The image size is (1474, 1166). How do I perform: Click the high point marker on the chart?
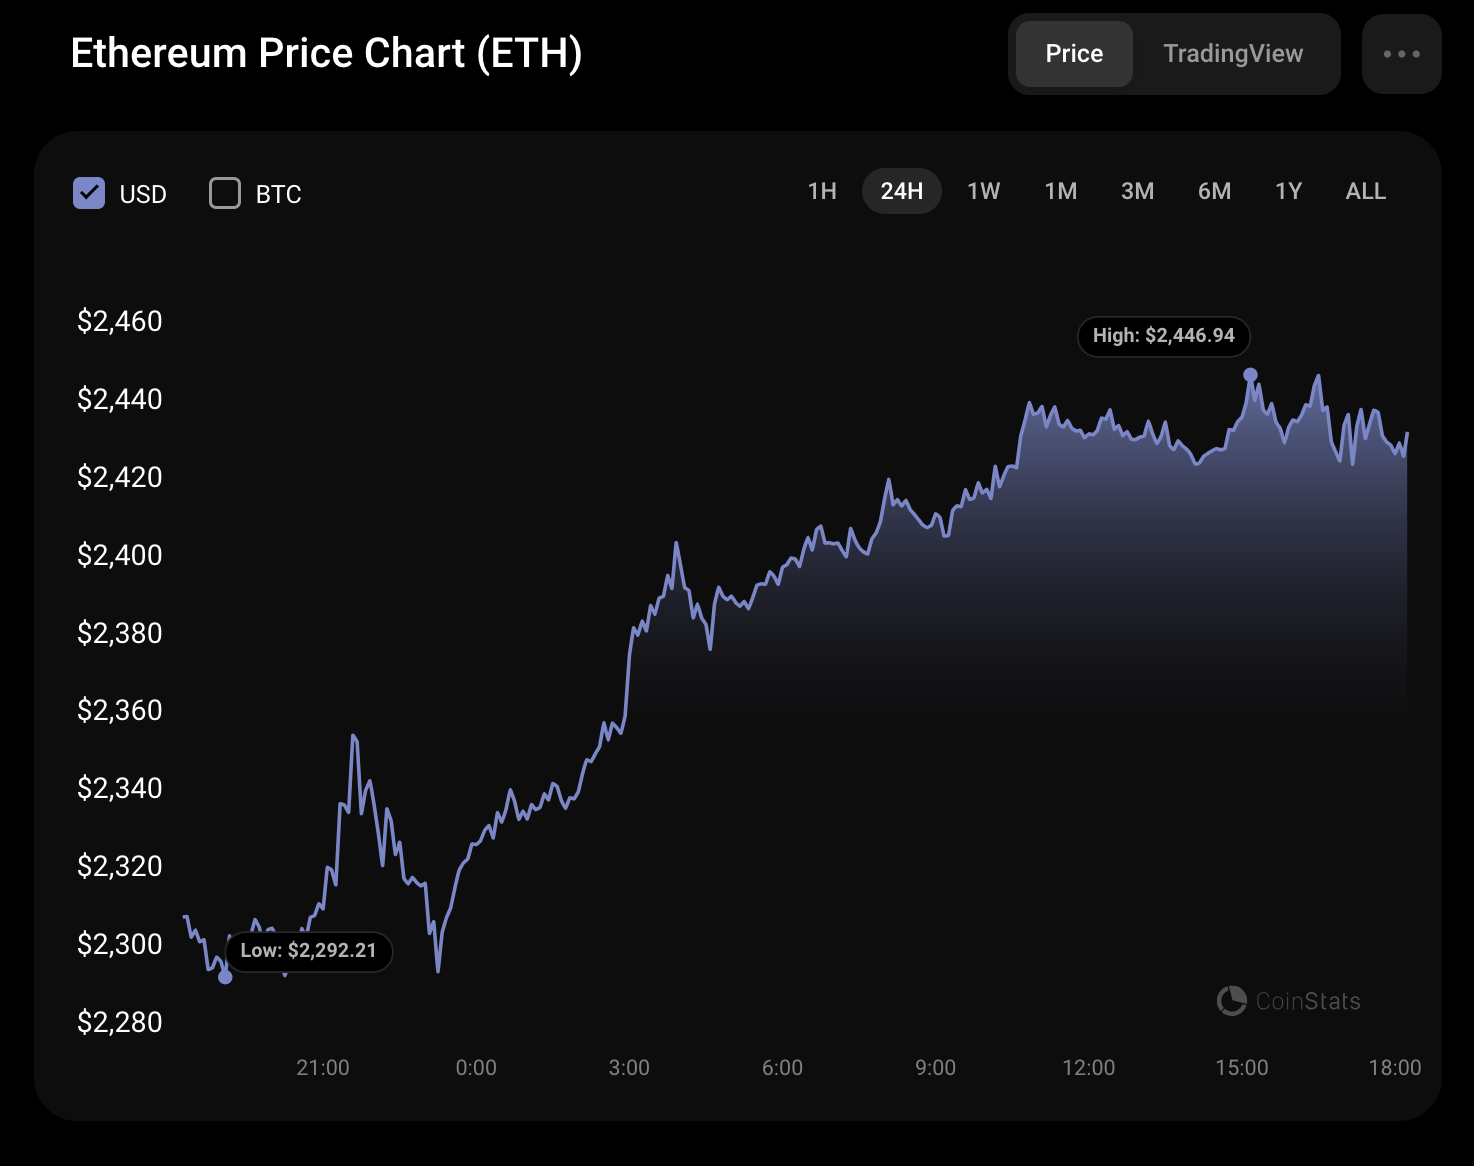1249,373
